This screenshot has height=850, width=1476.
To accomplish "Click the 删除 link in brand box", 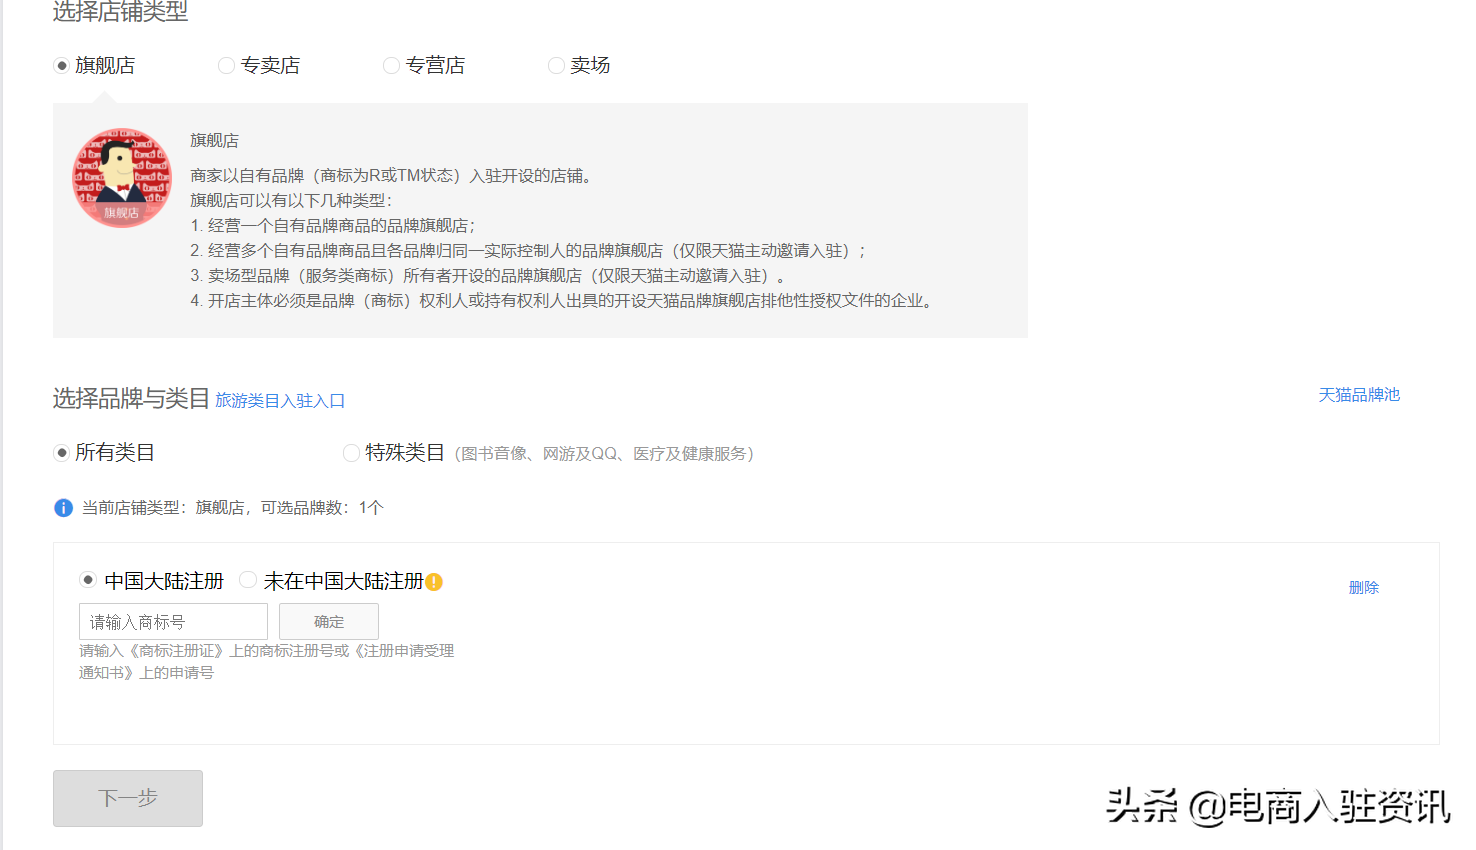I will [x=1364, y=588].
